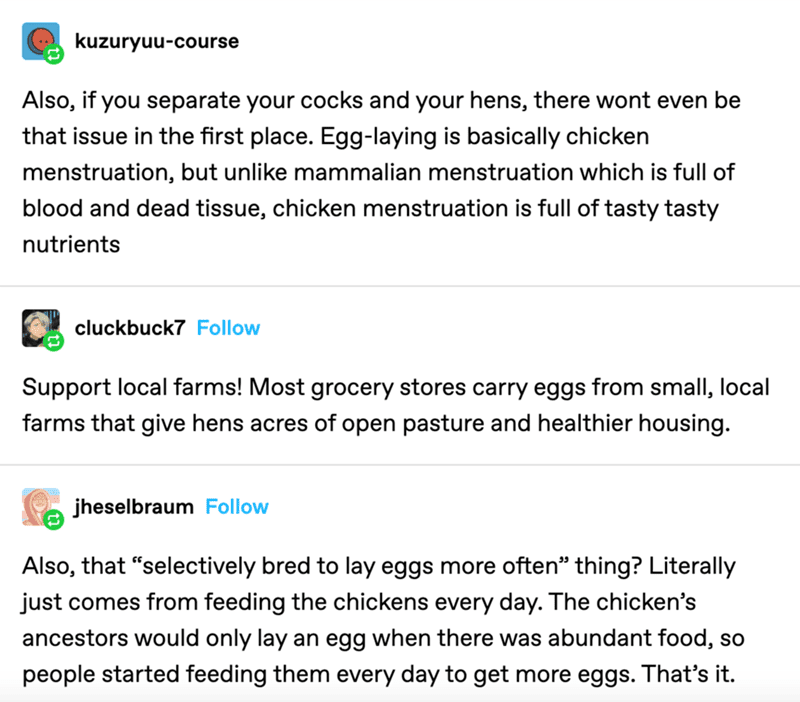Image resolution: width=800 pixels, height=702 pixels.
Task: Click reblog badge on jheselbraum avatar
Action: 54,520
